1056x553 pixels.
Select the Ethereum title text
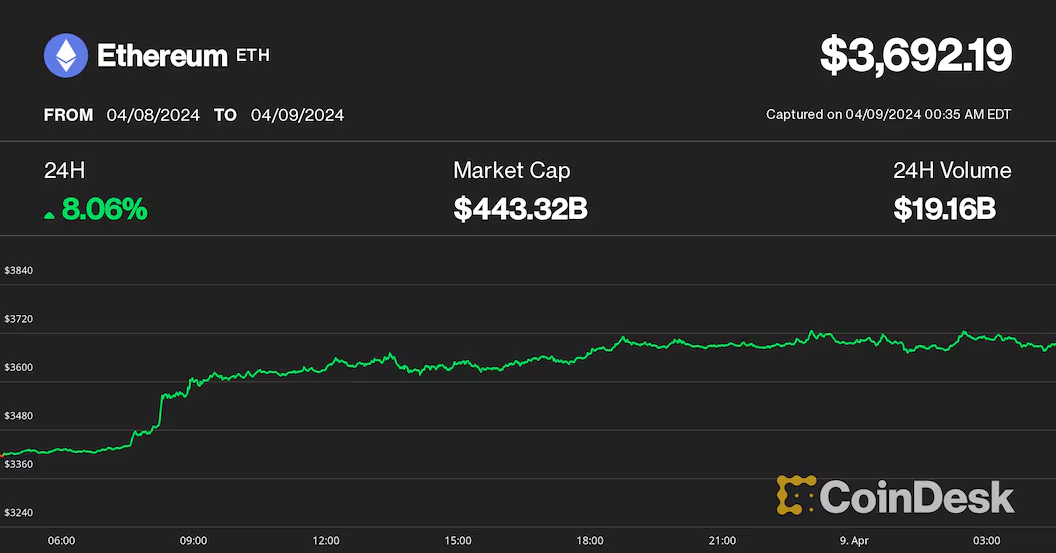162,56
